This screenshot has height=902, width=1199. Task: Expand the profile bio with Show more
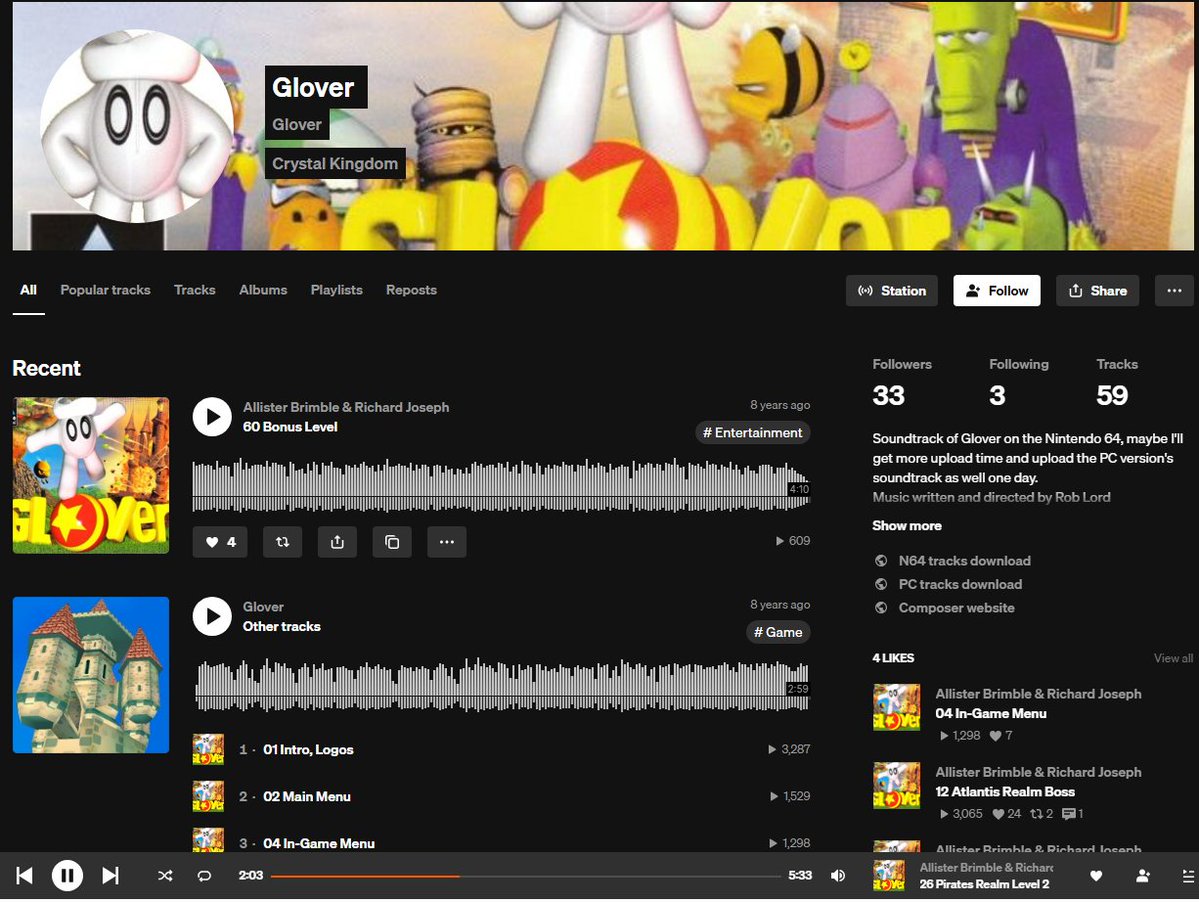point(906,525)
